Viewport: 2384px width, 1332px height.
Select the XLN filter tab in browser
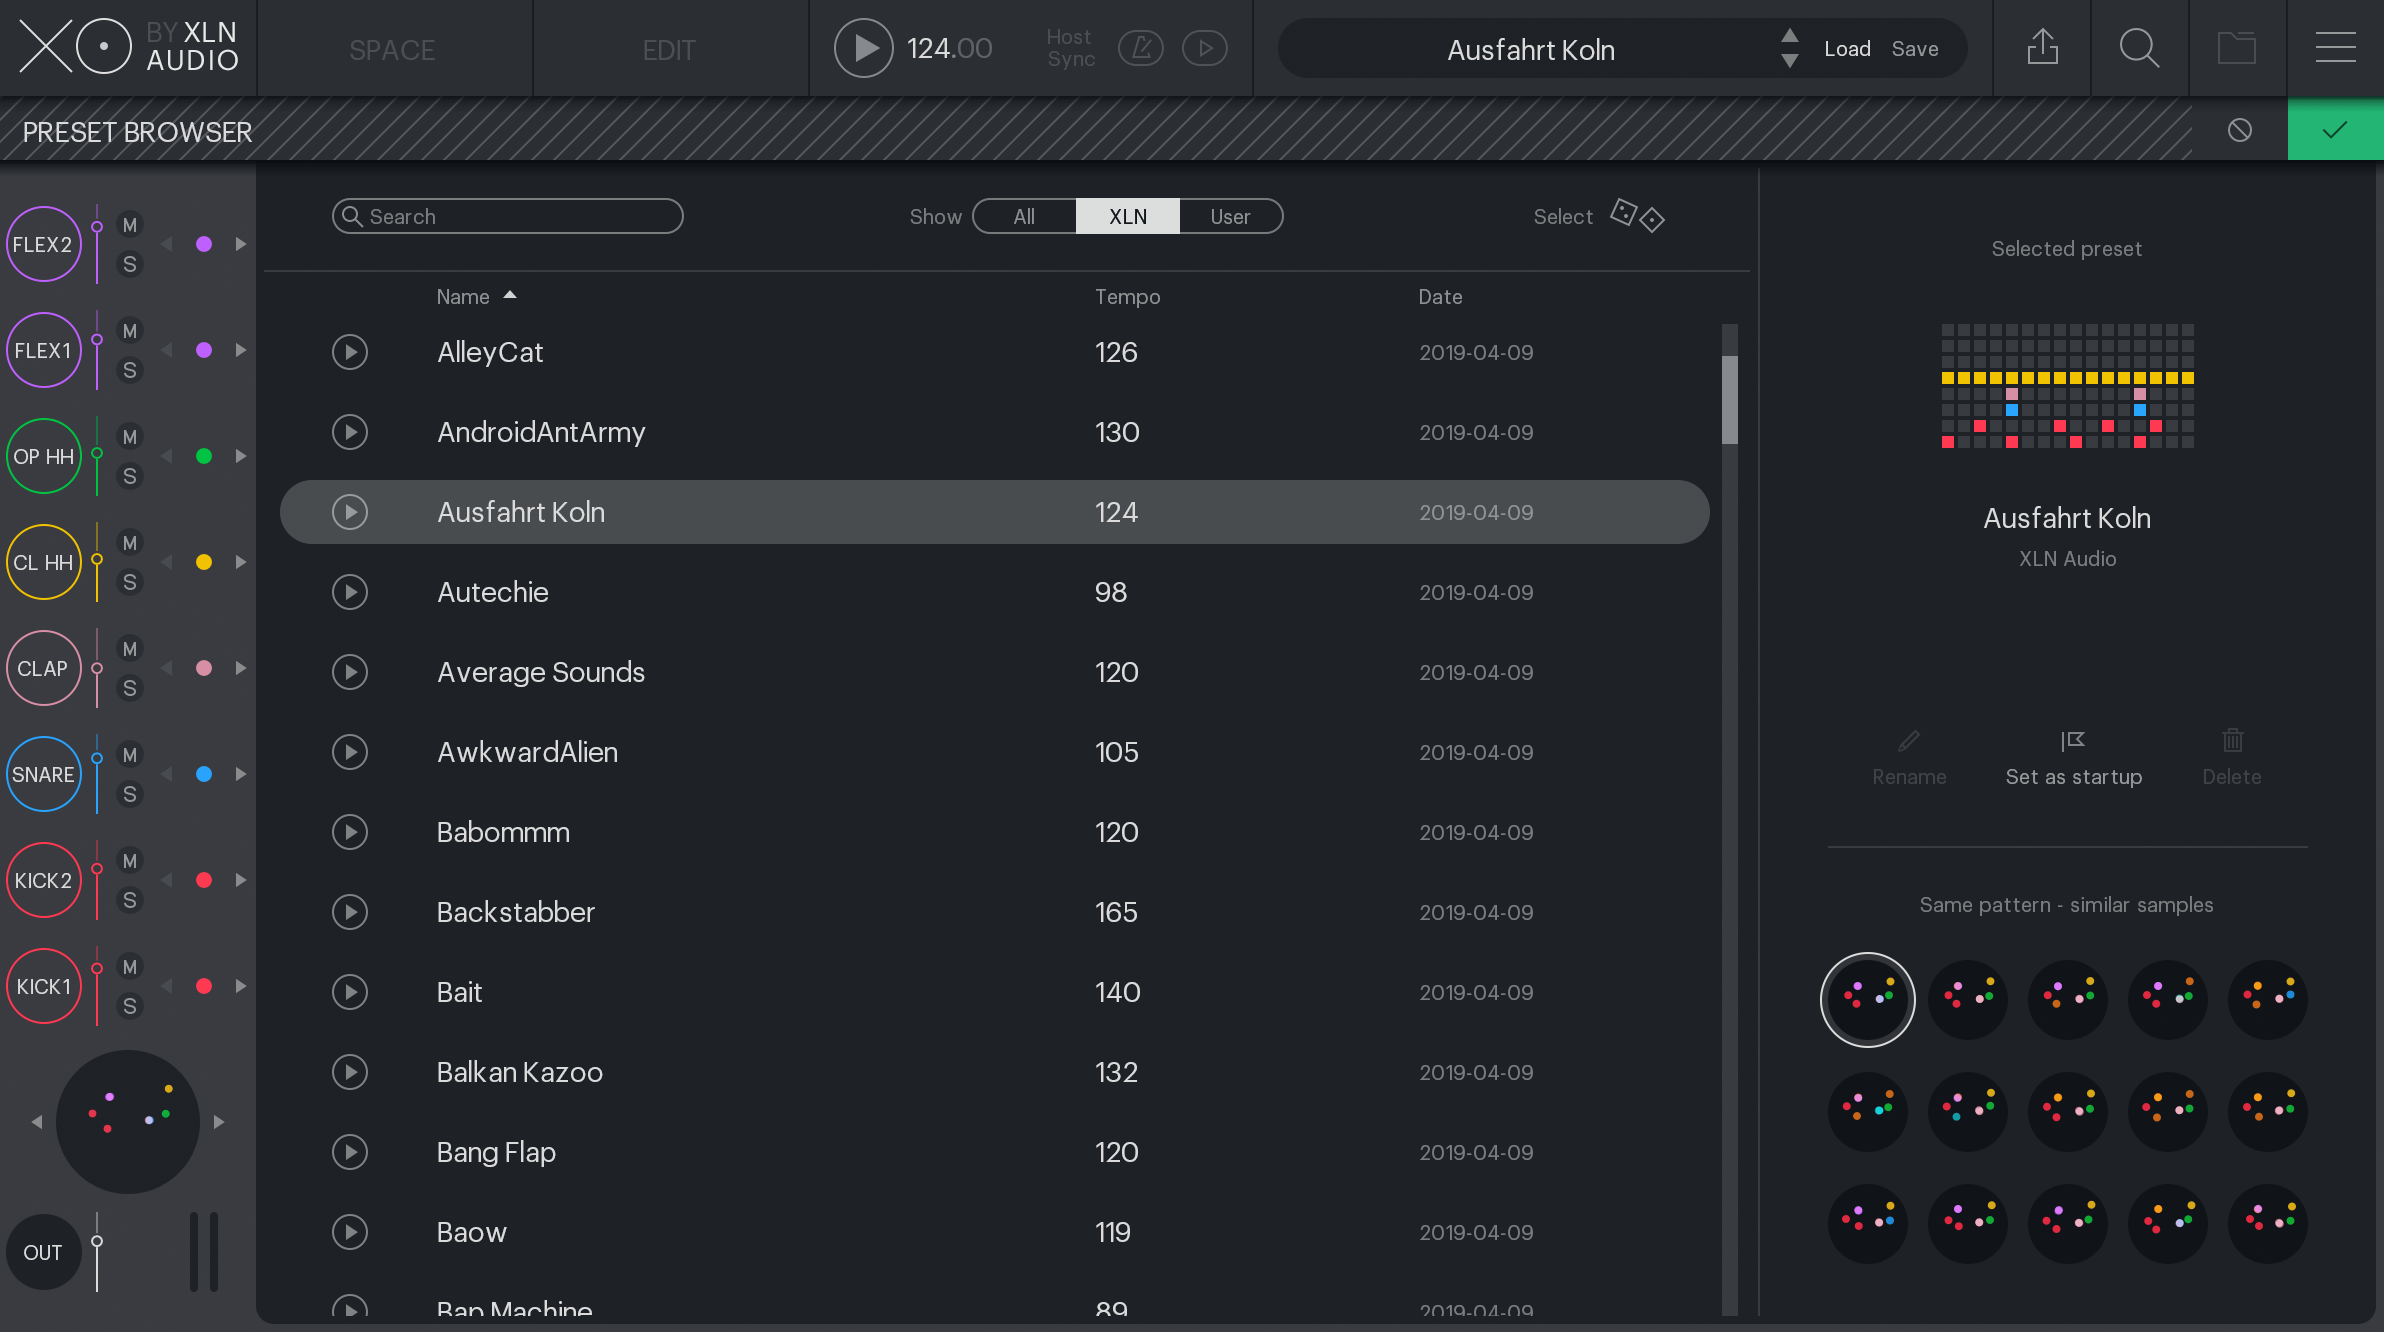click(1127, 214)
